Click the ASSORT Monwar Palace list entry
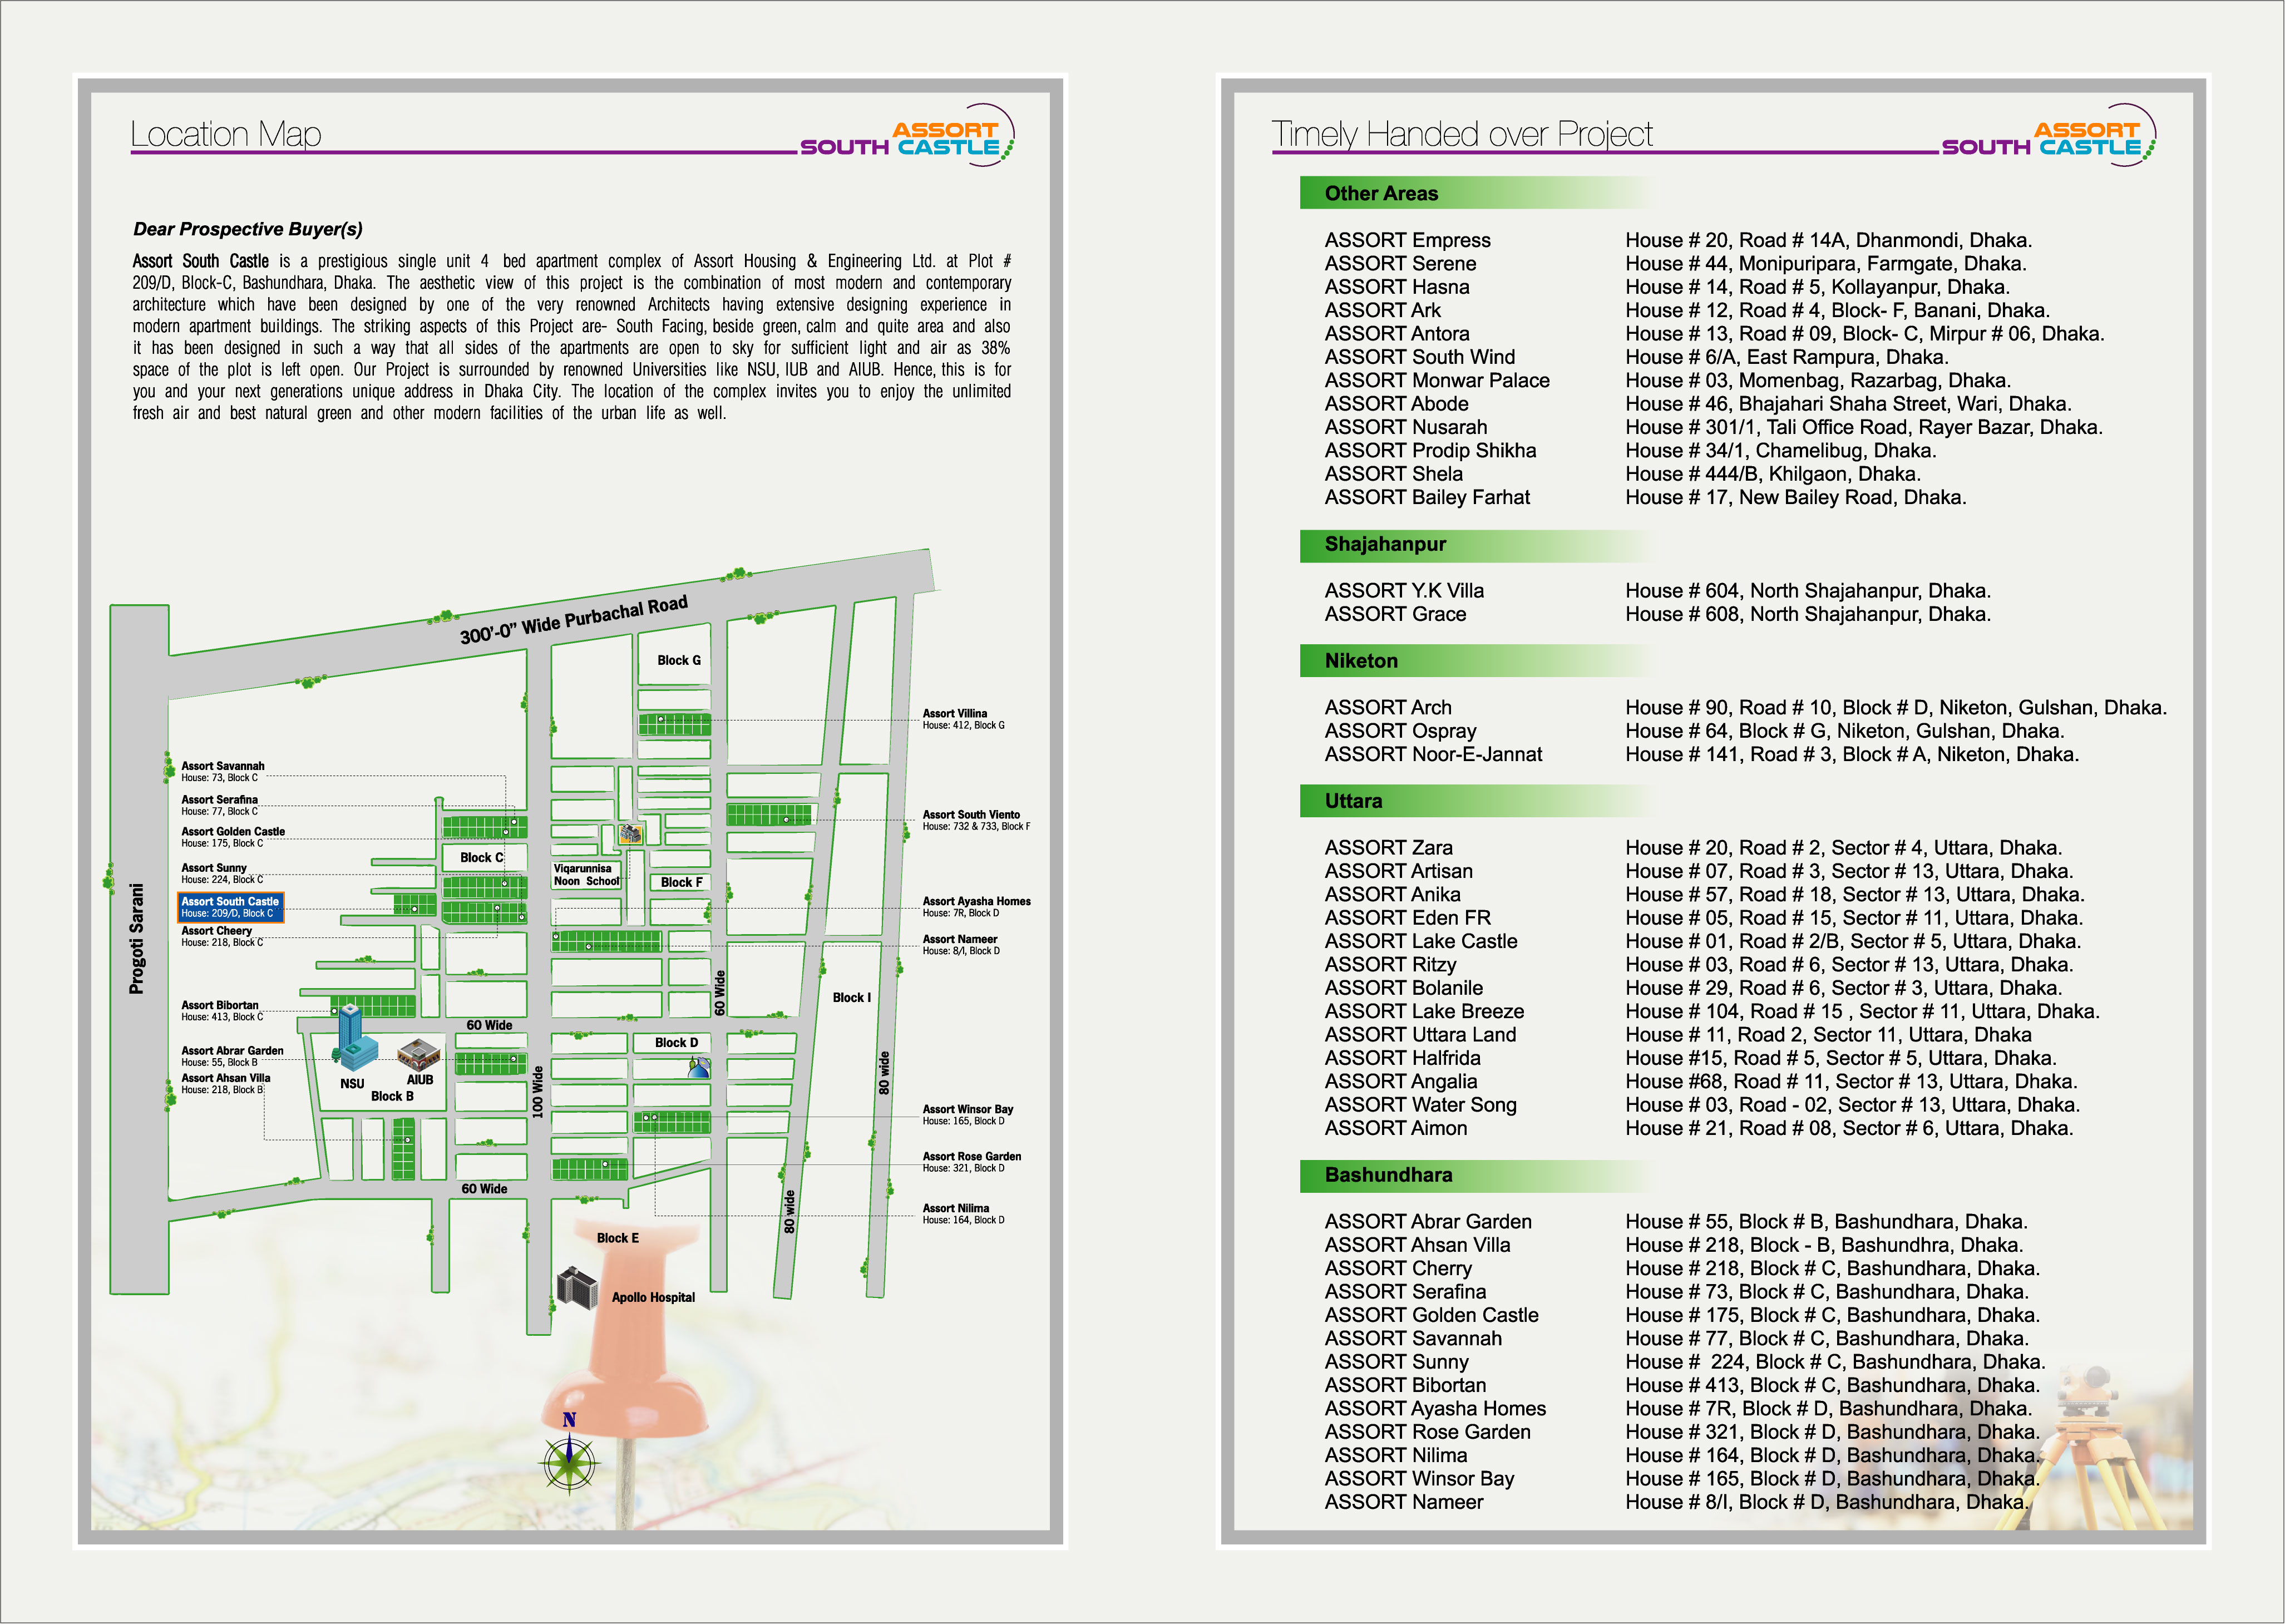Image resolution: width=2285 pixels, height=1624 pixels. pyautogui.click(x=1437, y=380)
